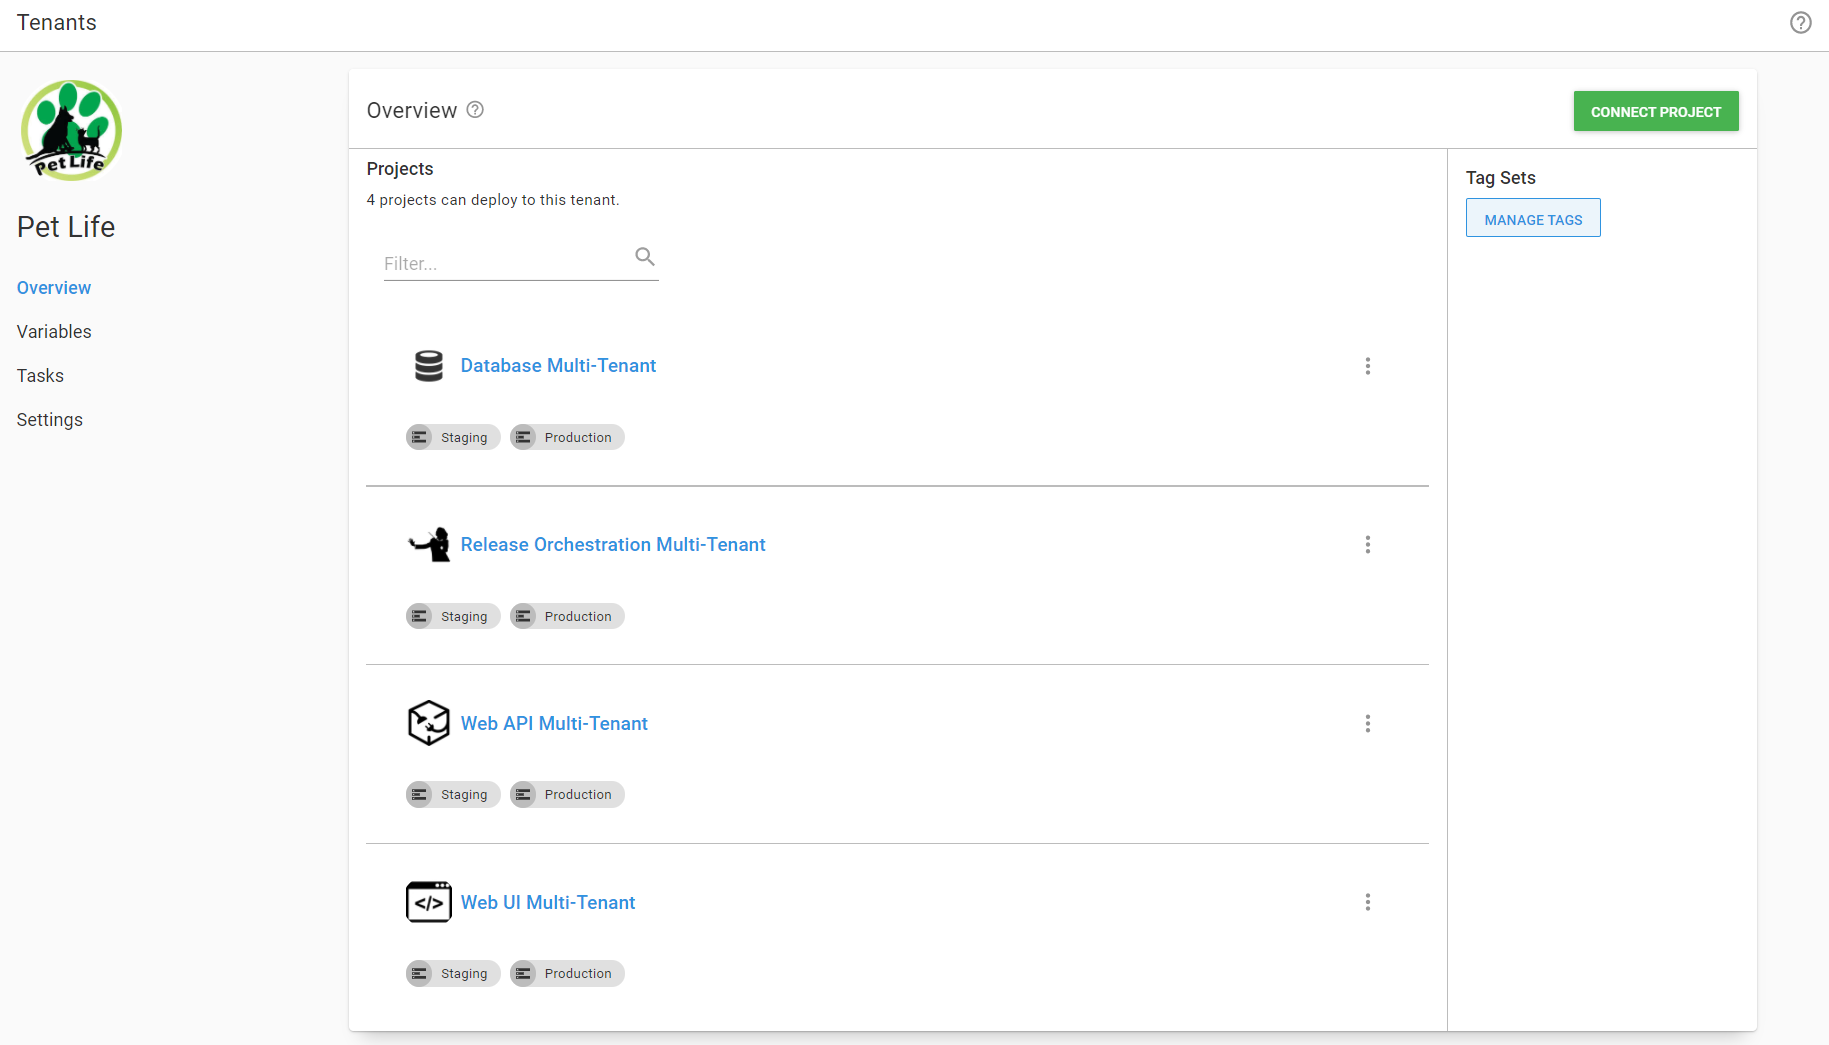
Task: Open overflow menu for Database Multi-Tenant
Action: coord(1367,366)
